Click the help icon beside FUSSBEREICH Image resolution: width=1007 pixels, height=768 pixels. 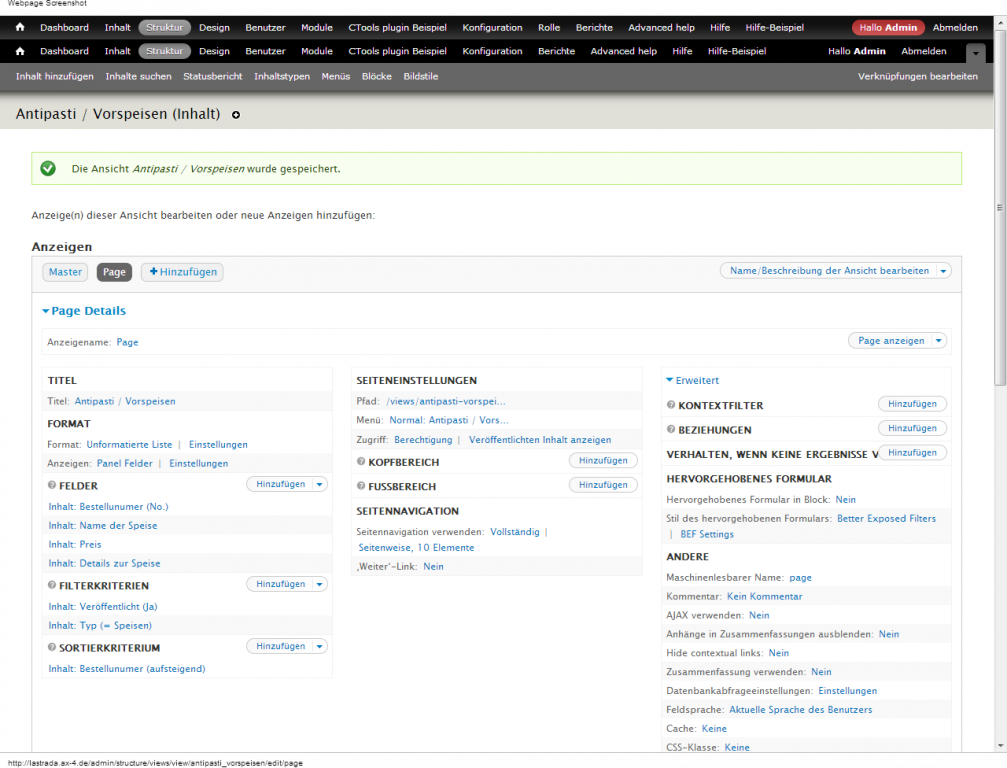click(x=361, y=486)
